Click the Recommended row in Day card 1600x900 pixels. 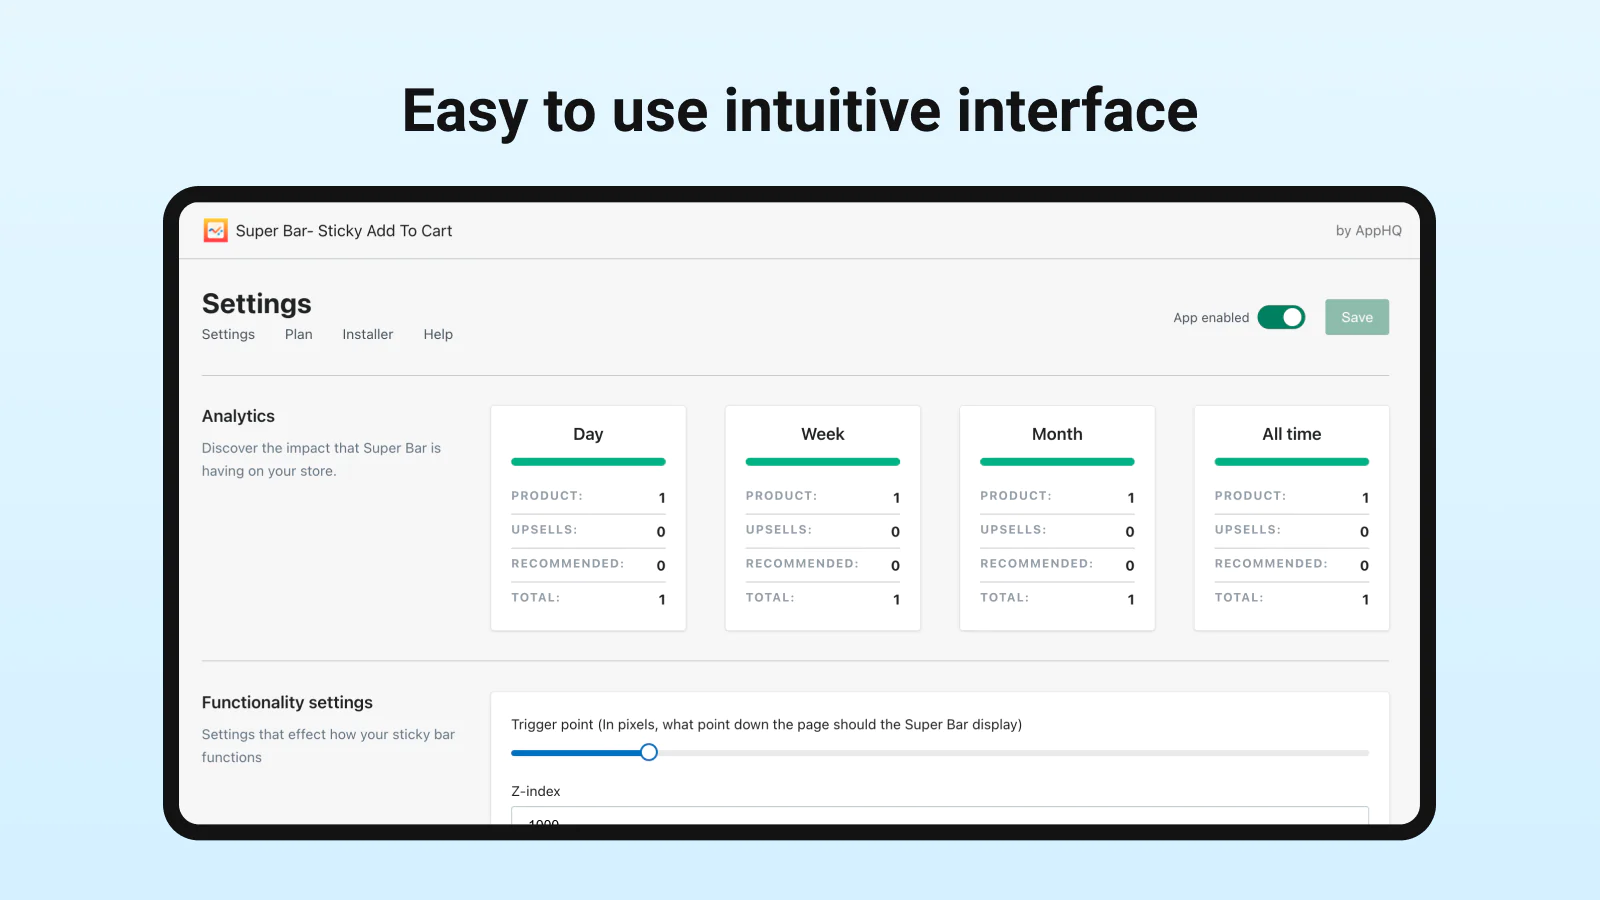point(588,564)
